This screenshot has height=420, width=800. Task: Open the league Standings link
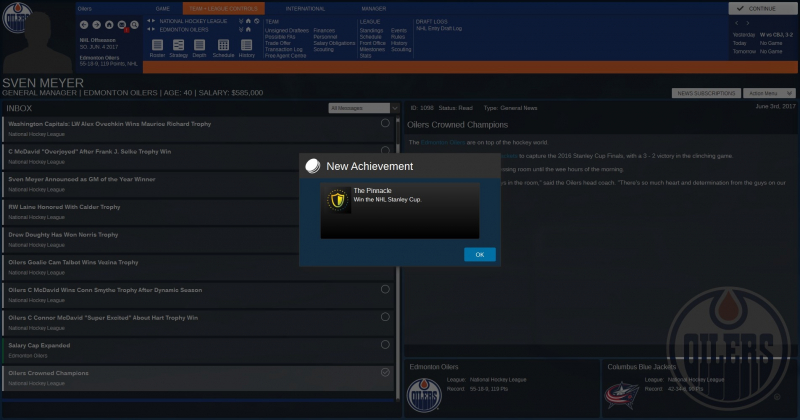pyautogui.click(x=371, y=31)
